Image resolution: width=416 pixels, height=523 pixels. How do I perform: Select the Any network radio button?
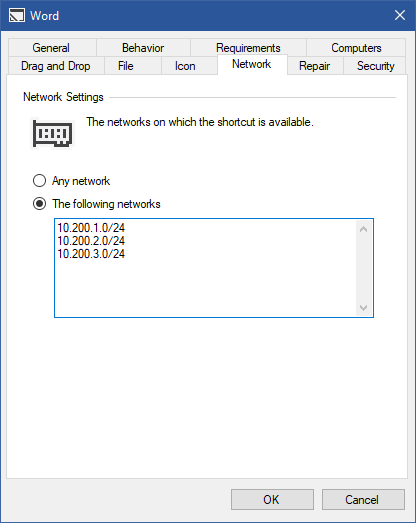point(39,181)
